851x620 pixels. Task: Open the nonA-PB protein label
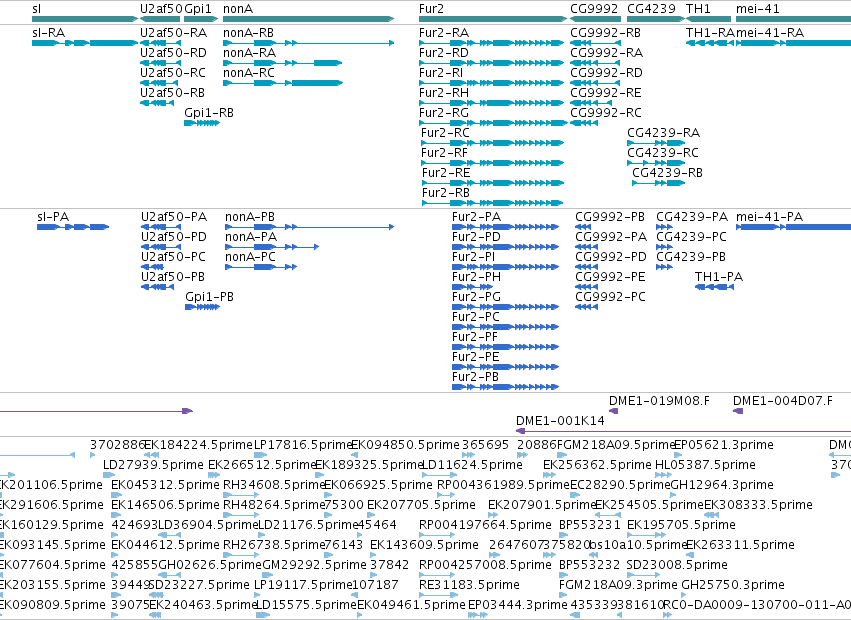[x=250, y=217]
